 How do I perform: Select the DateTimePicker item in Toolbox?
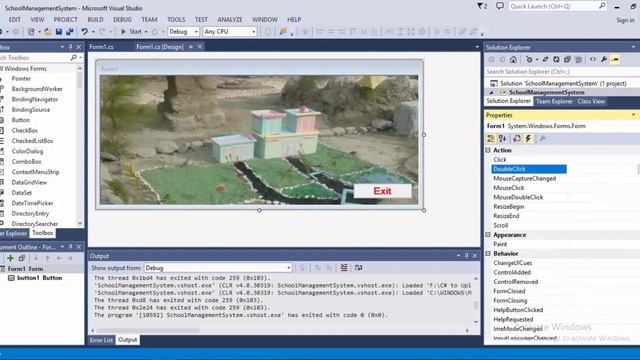pos(32,203)
